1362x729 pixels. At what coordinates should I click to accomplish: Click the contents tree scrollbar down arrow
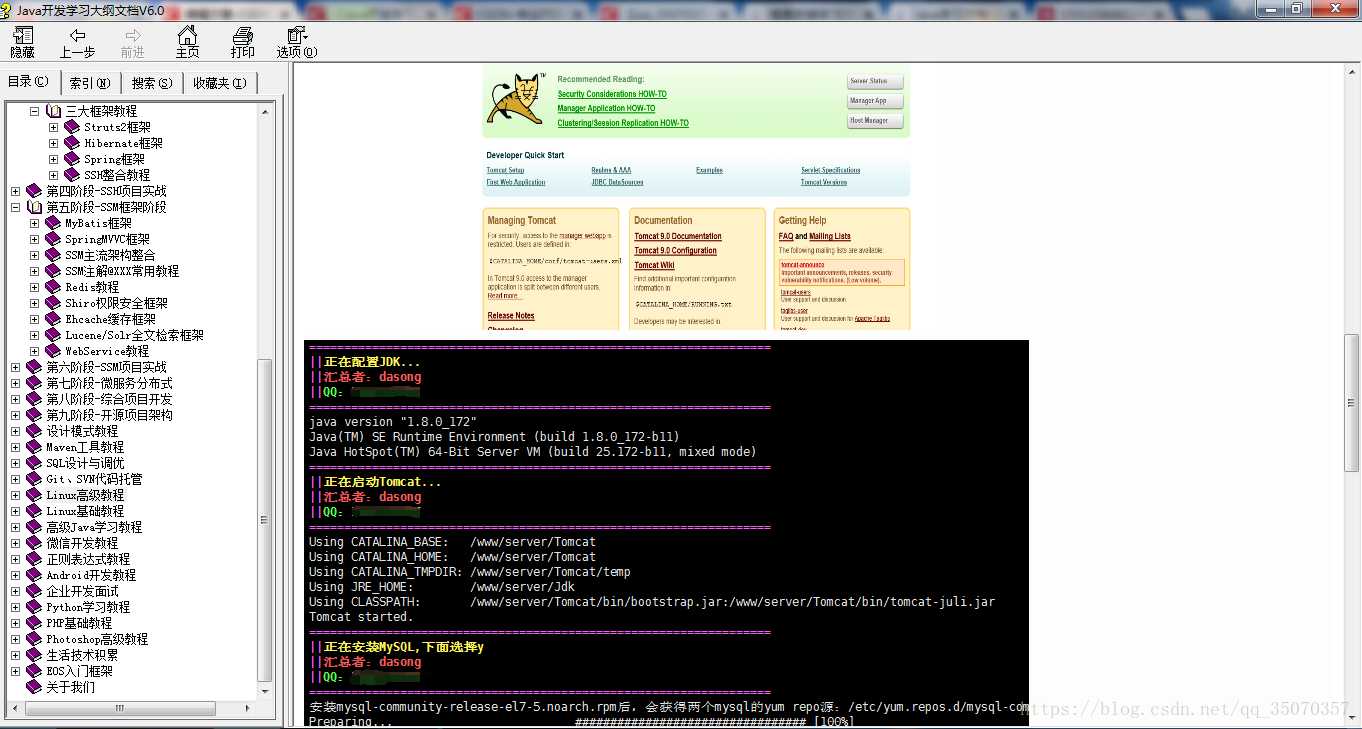click(x=265, y=691)
